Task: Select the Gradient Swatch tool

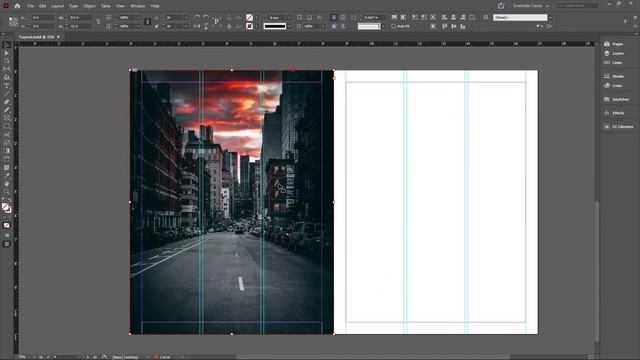Action: 7,151
